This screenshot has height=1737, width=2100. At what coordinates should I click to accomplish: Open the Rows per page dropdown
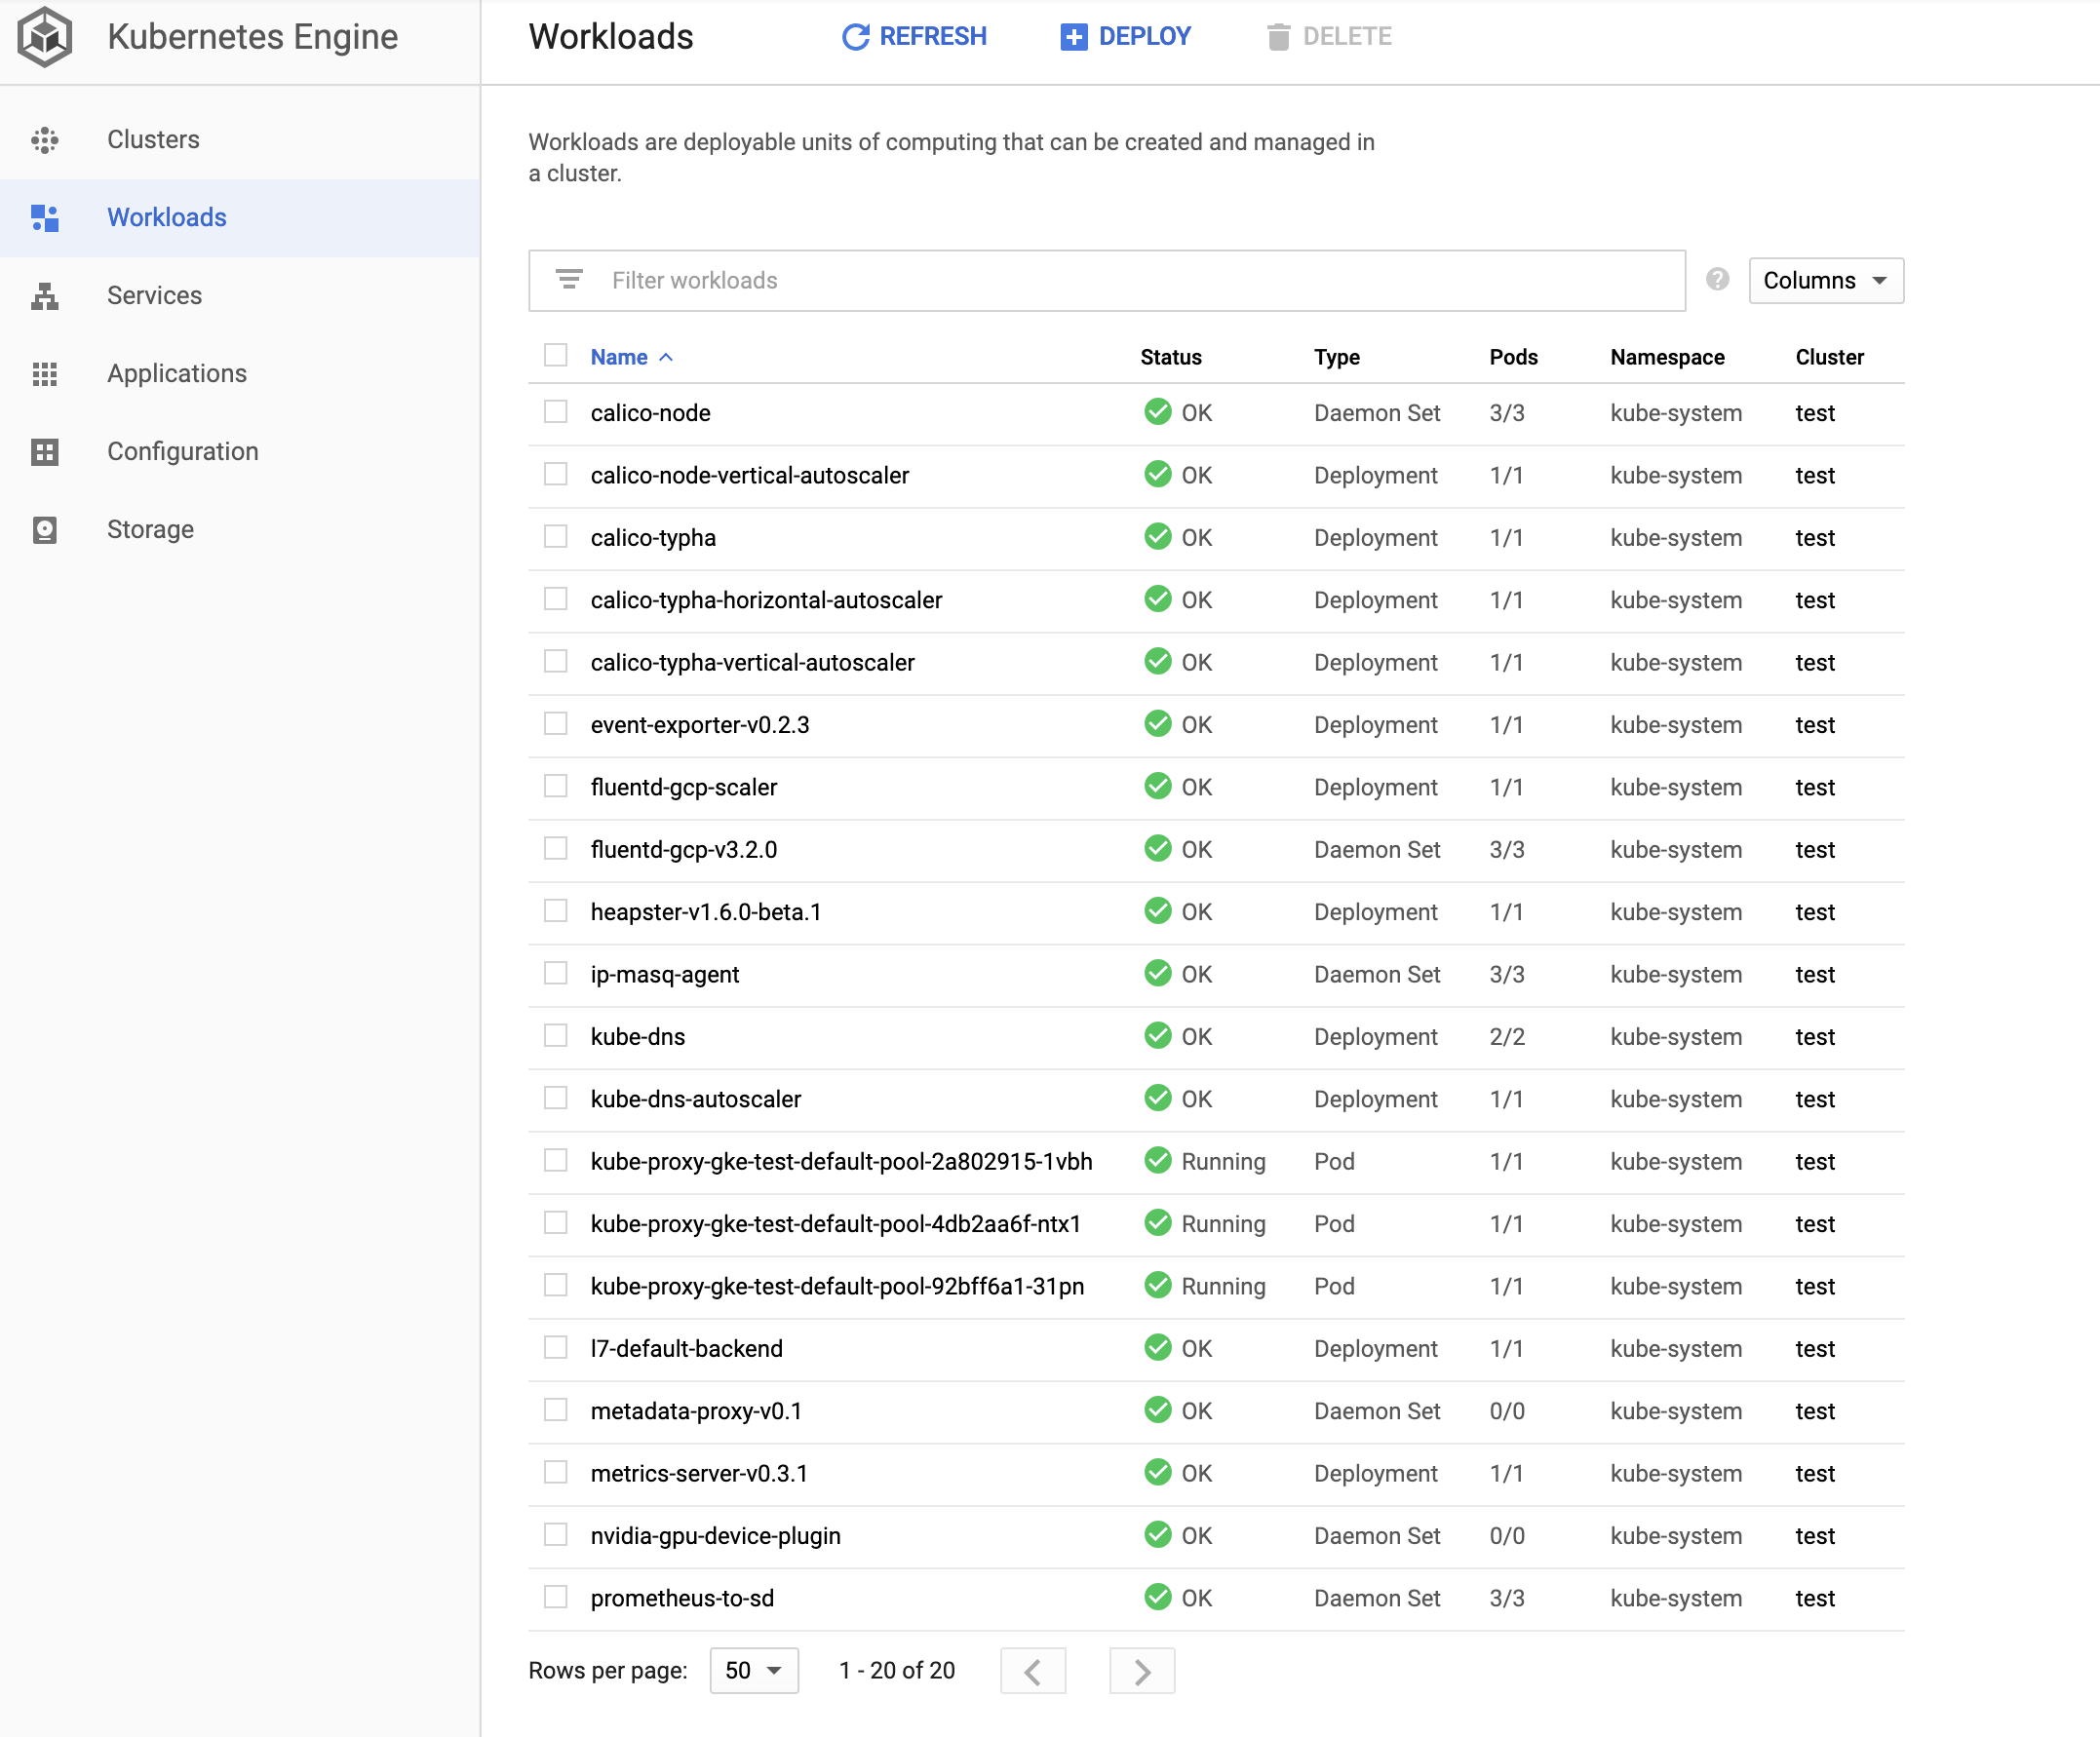754,1671
